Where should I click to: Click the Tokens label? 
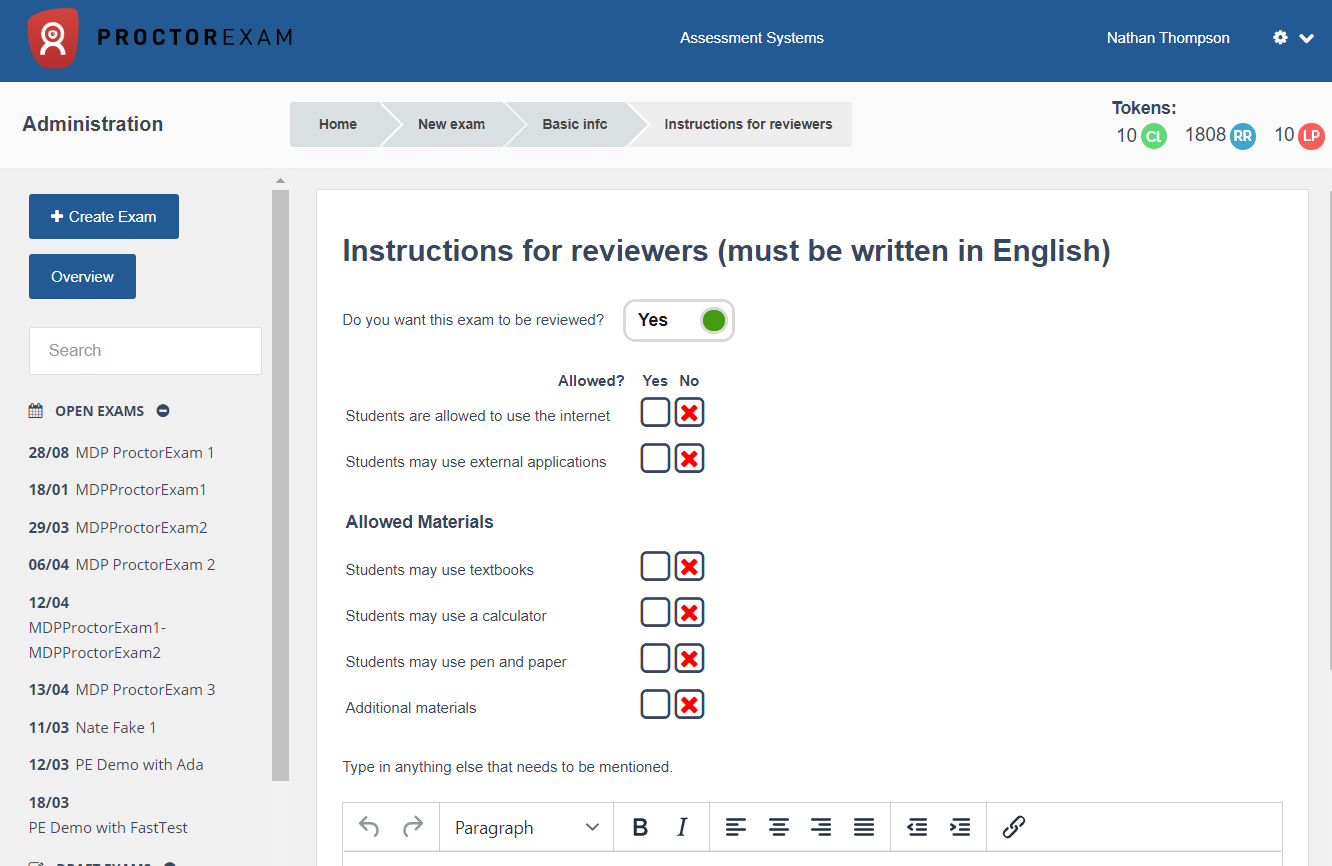(x=1144, y=108)
